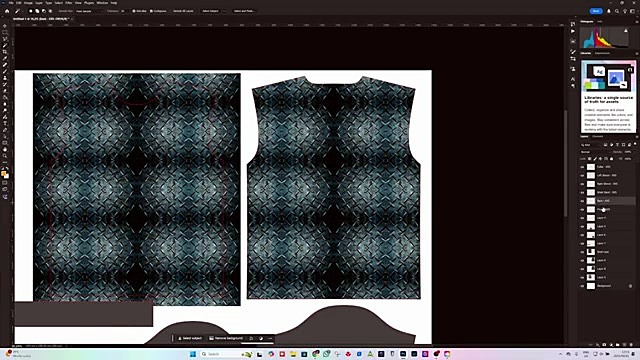Hide the Background layer
The image size is (640, 360).
[582, 286]
